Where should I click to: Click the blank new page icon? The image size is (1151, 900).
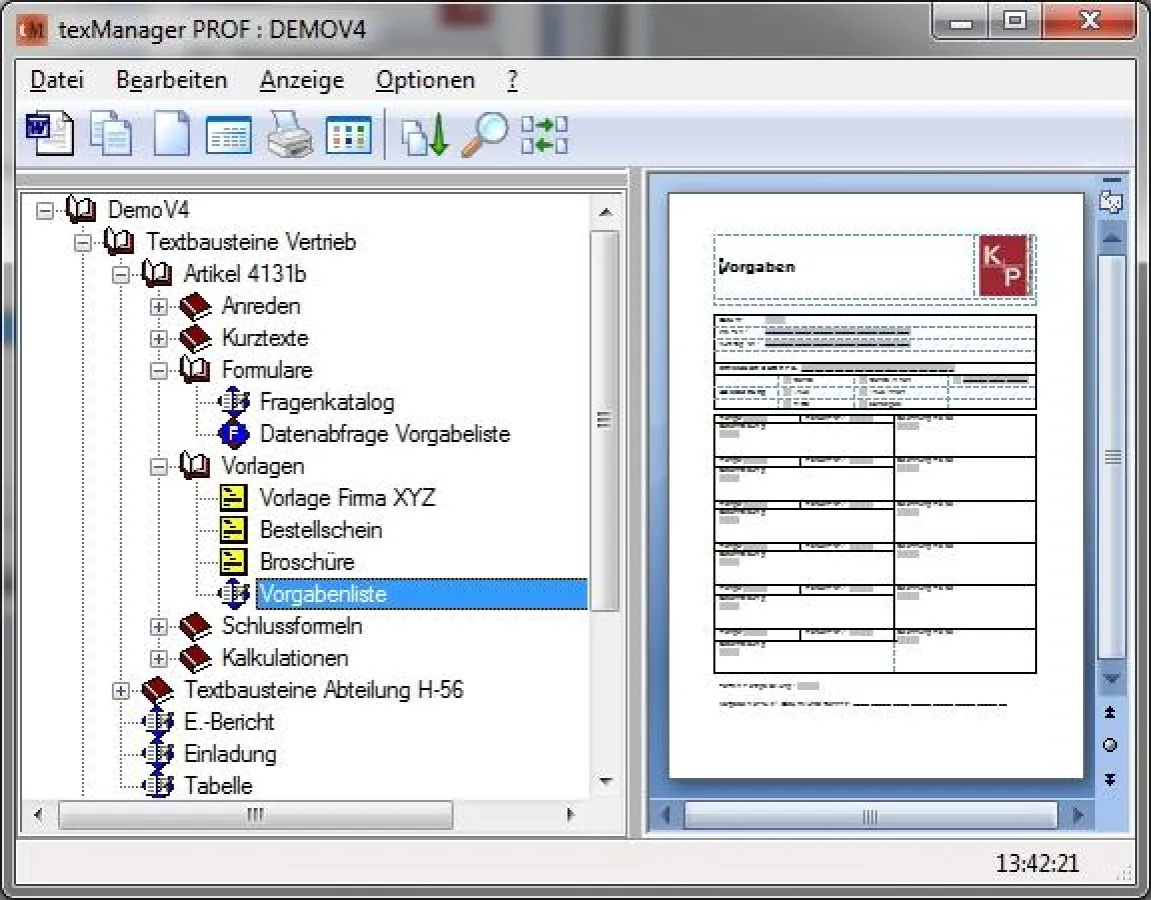[x=170, y=134]
